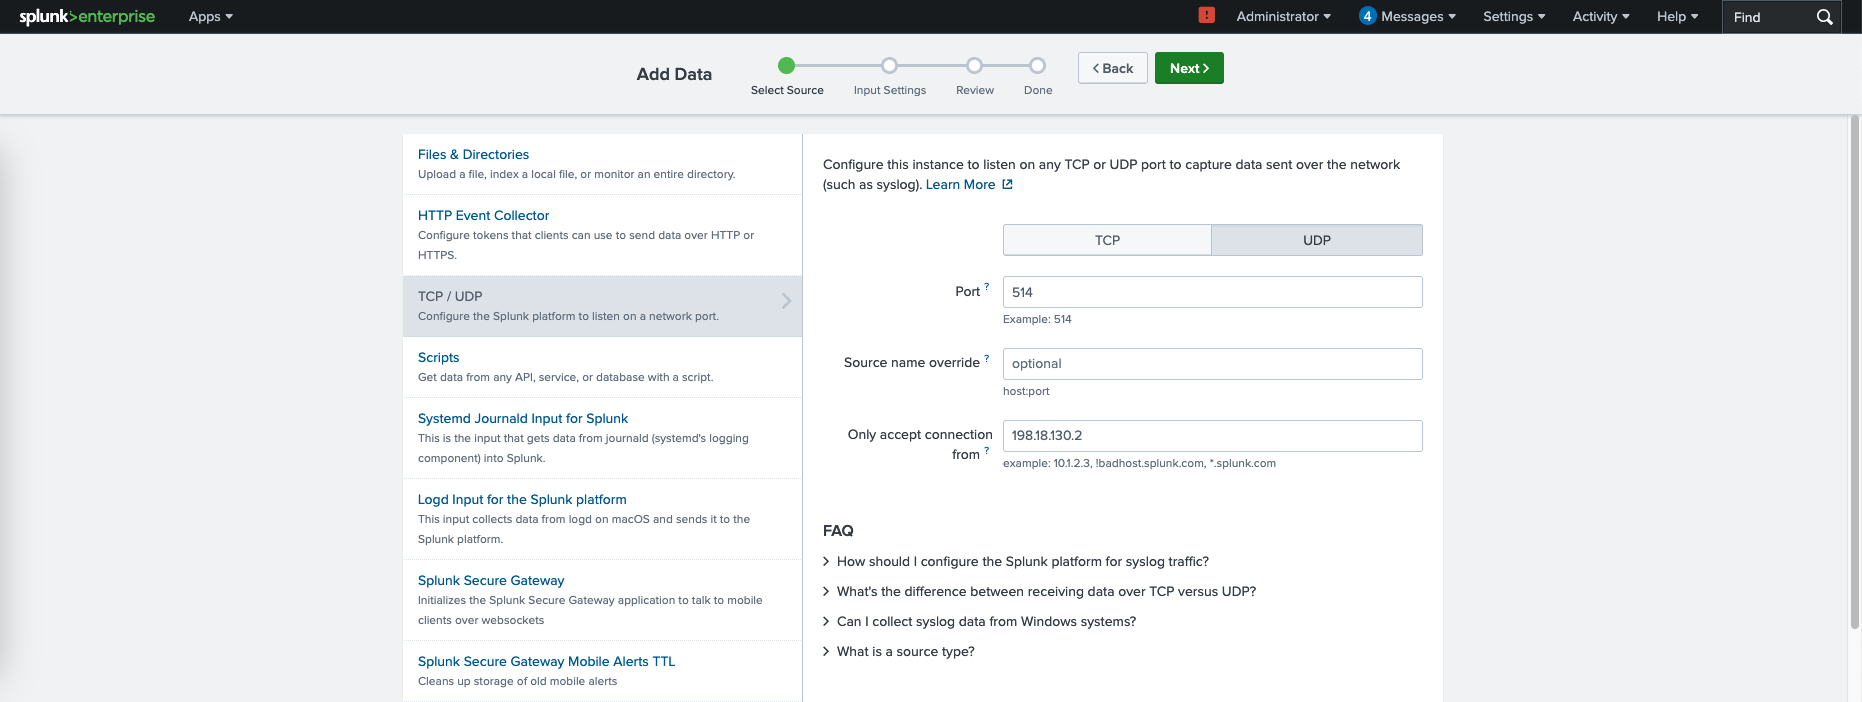Open the Activity menu

click(x=1600, y=17)
